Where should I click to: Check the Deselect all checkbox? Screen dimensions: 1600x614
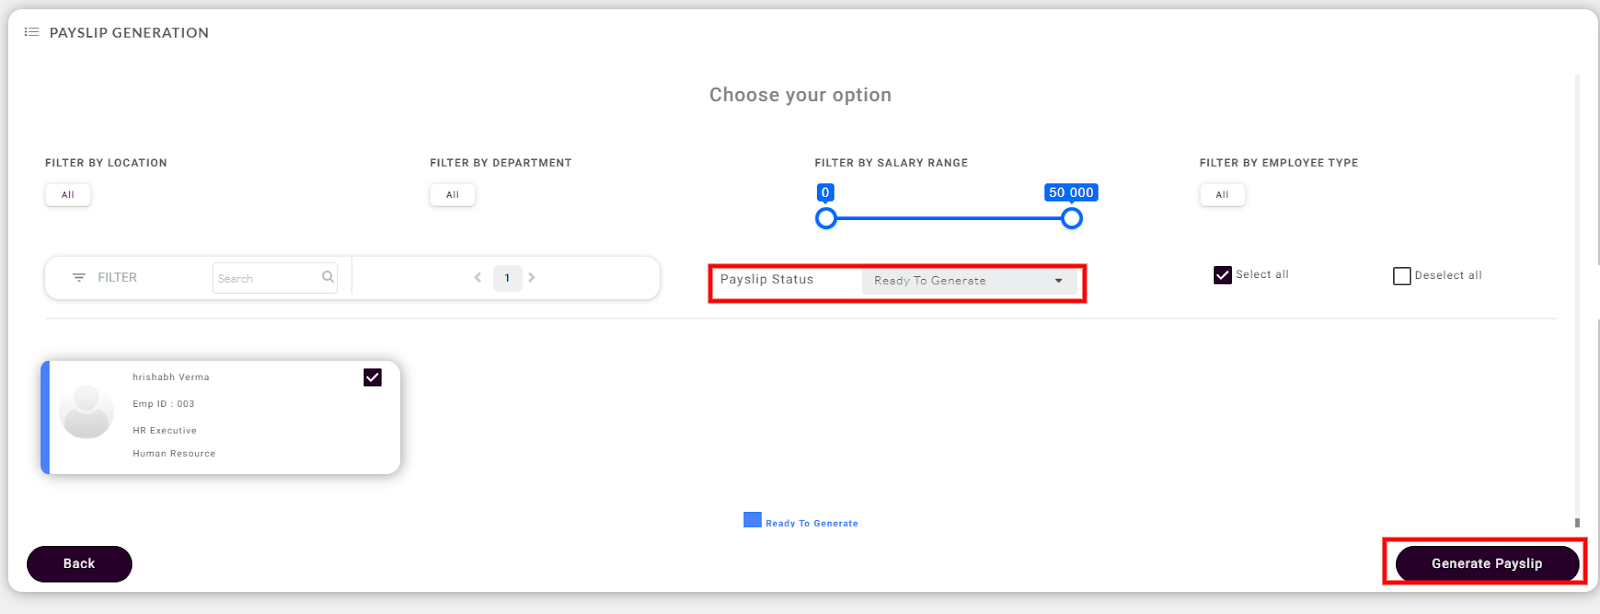tap(1402, 276)
